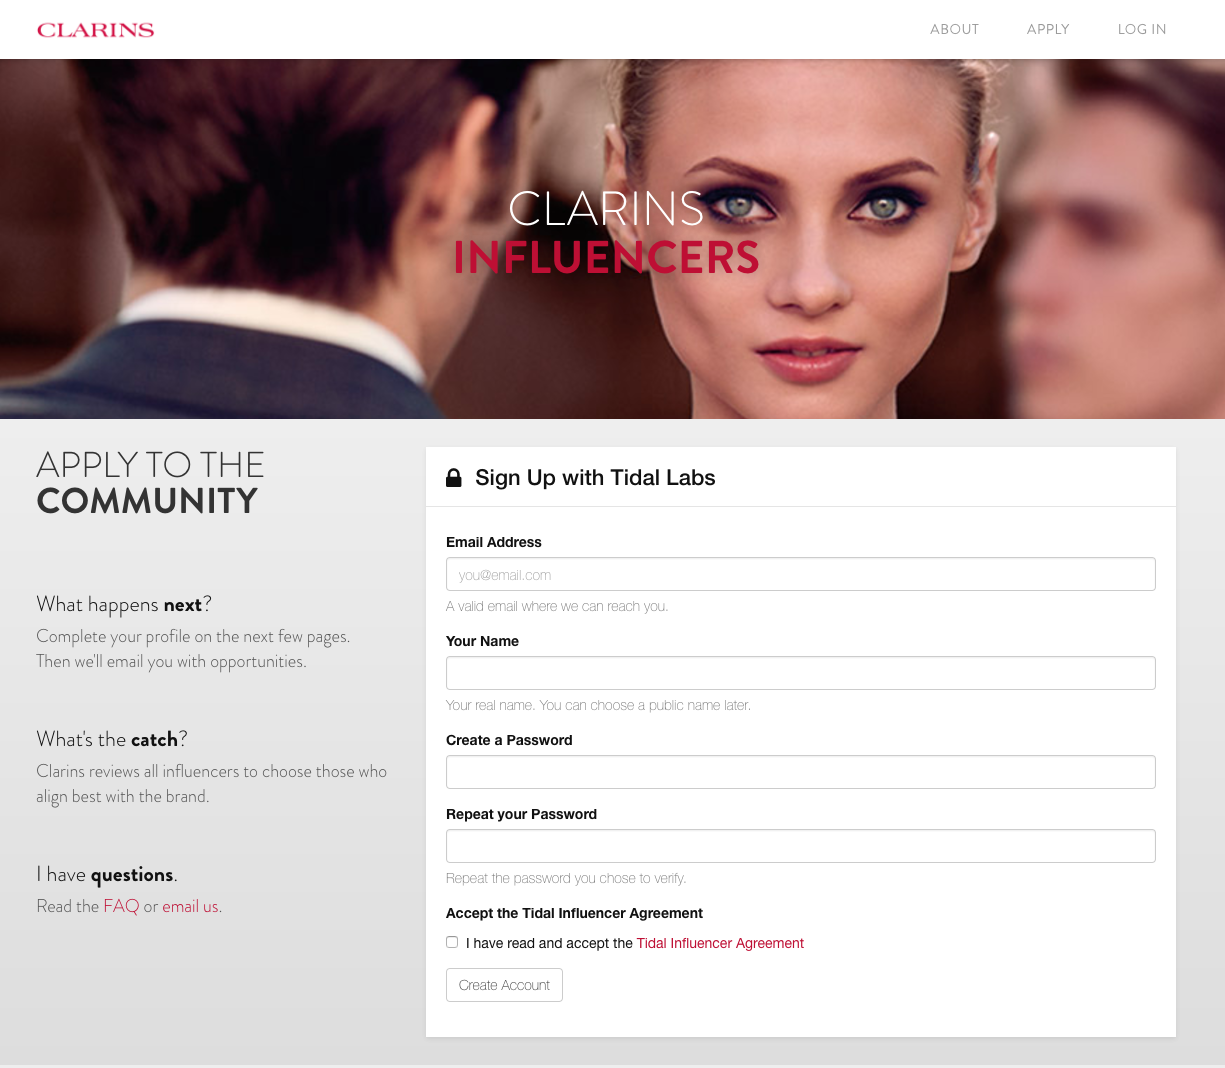Screen dimensions: 1225x1068
Task: Tick the accept agreement checkbox
Action: (x=452, y=942)
